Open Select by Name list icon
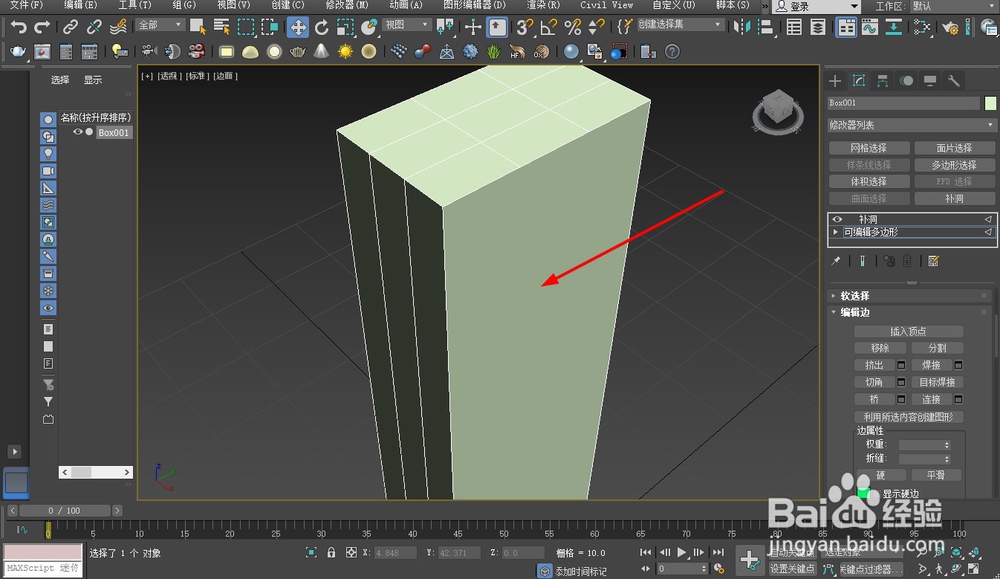 tap(222, 27)
